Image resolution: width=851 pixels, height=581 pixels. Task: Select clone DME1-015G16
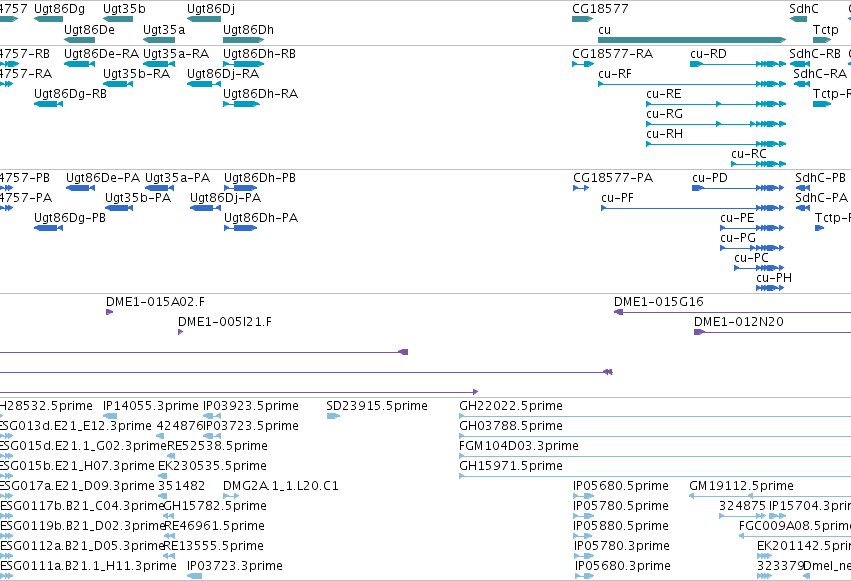[x=732, y=312]
